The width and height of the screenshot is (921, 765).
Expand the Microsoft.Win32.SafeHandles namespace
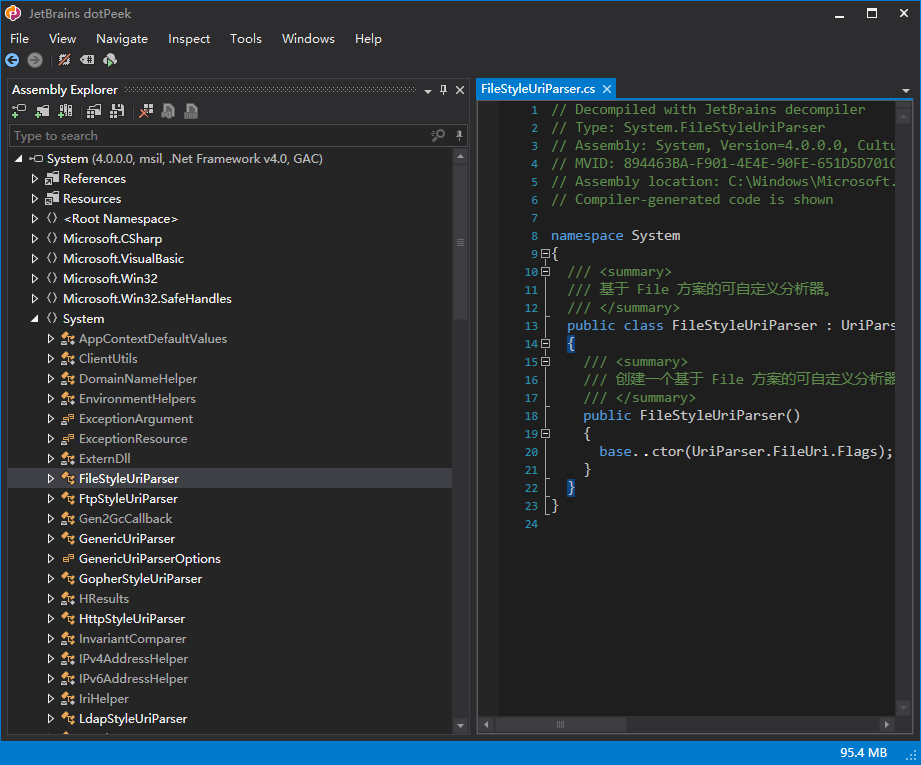tap(35, 298)
